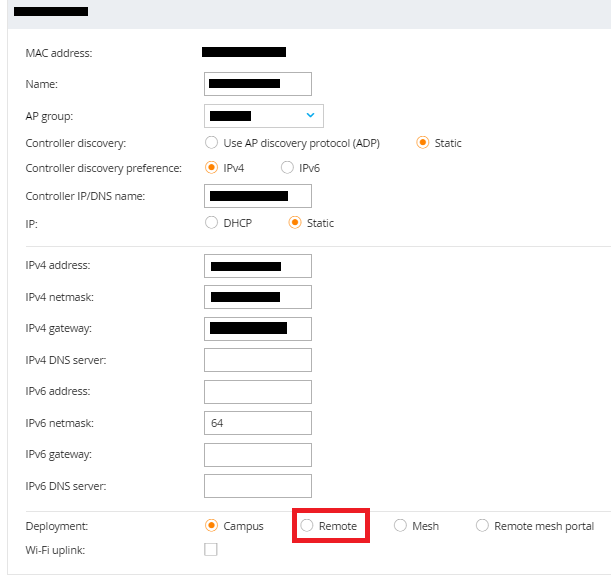Click the IPv4 netmask field
The height and width of the screenshot is (575, 611).
tap(258, 297)
